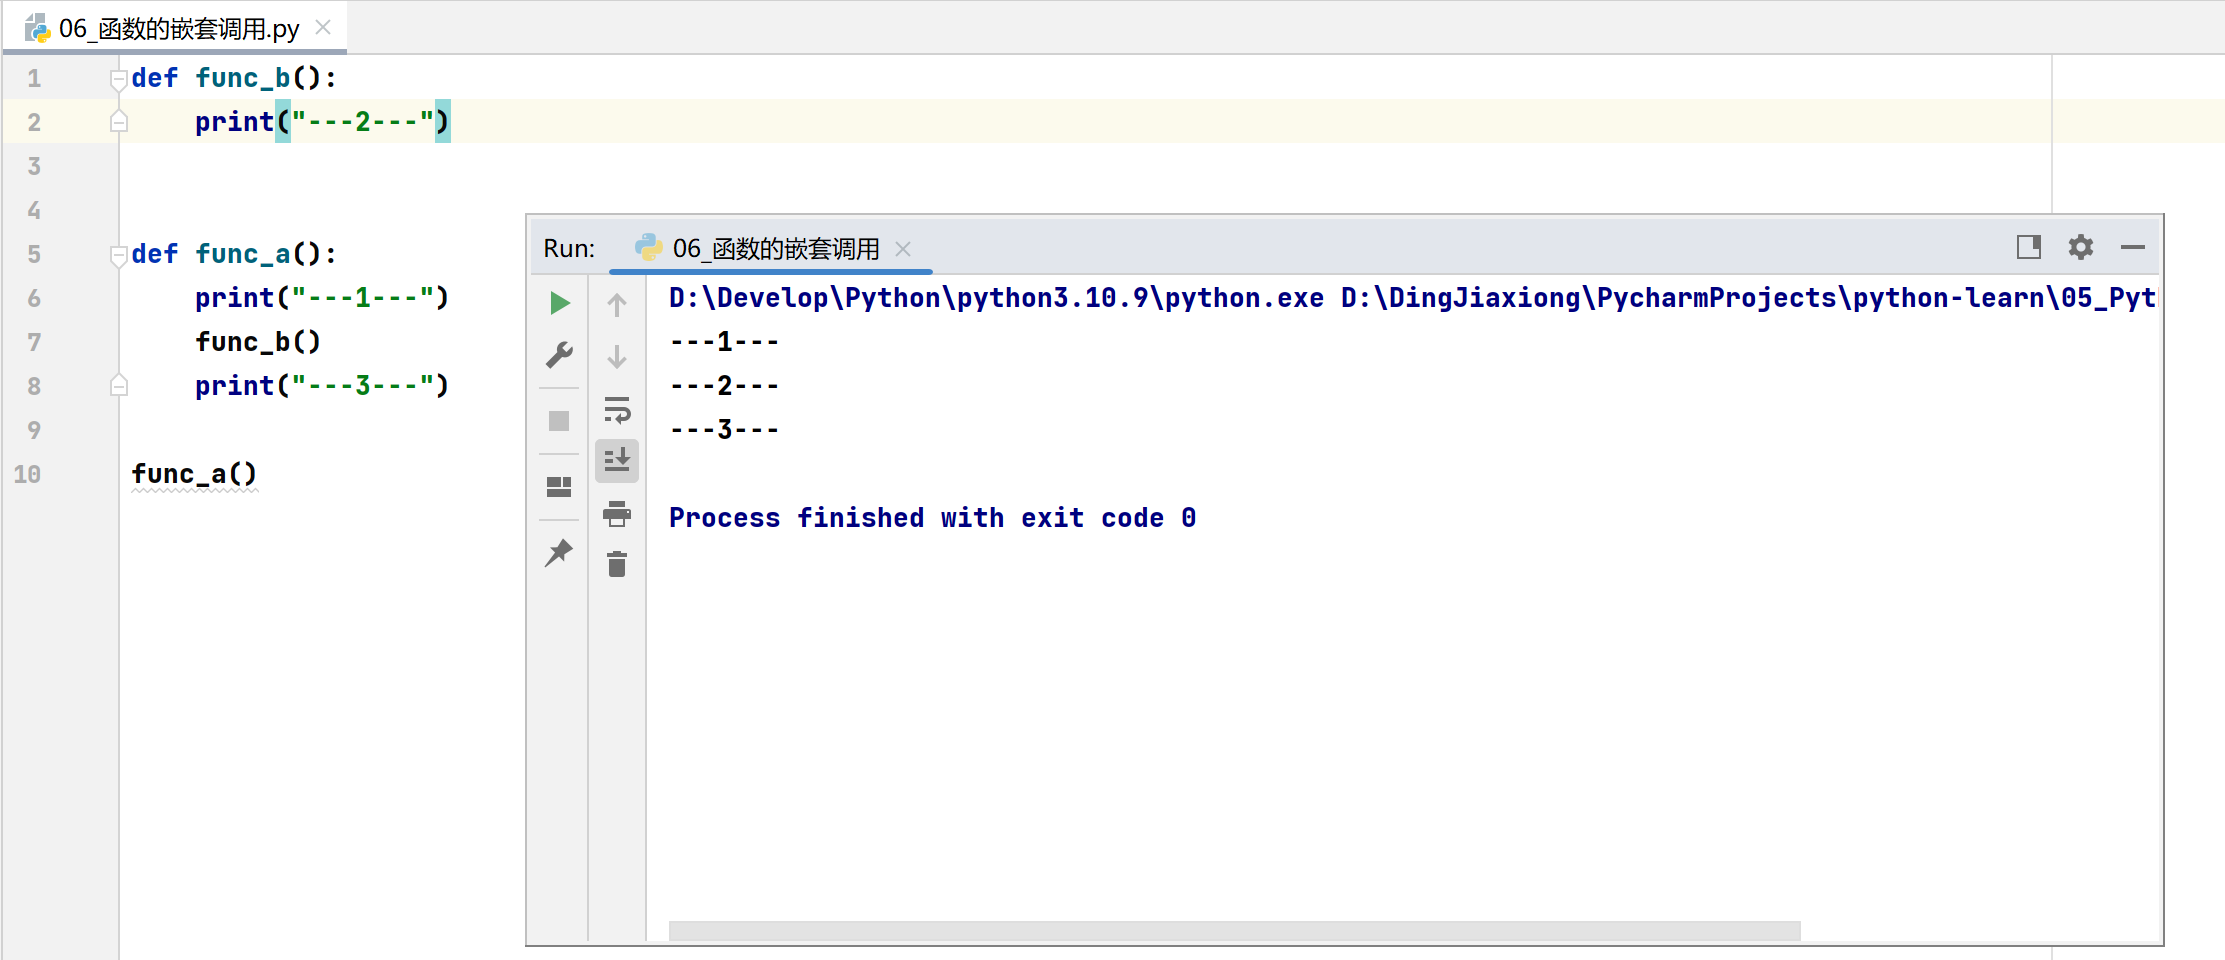Open Run panel settings gear
Viewport: 2225px width, 960px height.
click(2081, 247)
